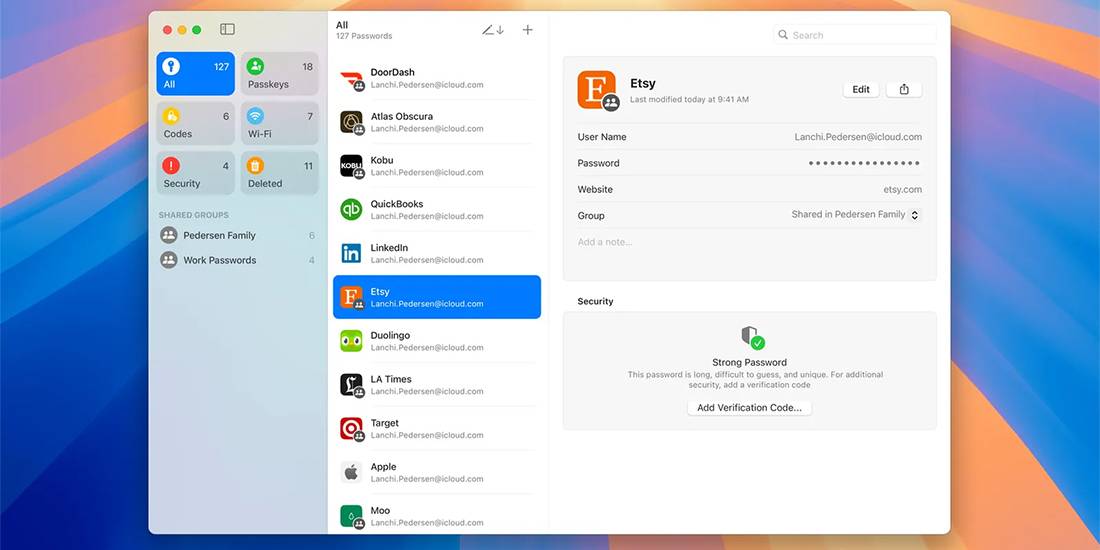This screenshot has height=550, width=1100.
Task: Click the orange Deleted trash icon
Action: click(x=255, y=166)
